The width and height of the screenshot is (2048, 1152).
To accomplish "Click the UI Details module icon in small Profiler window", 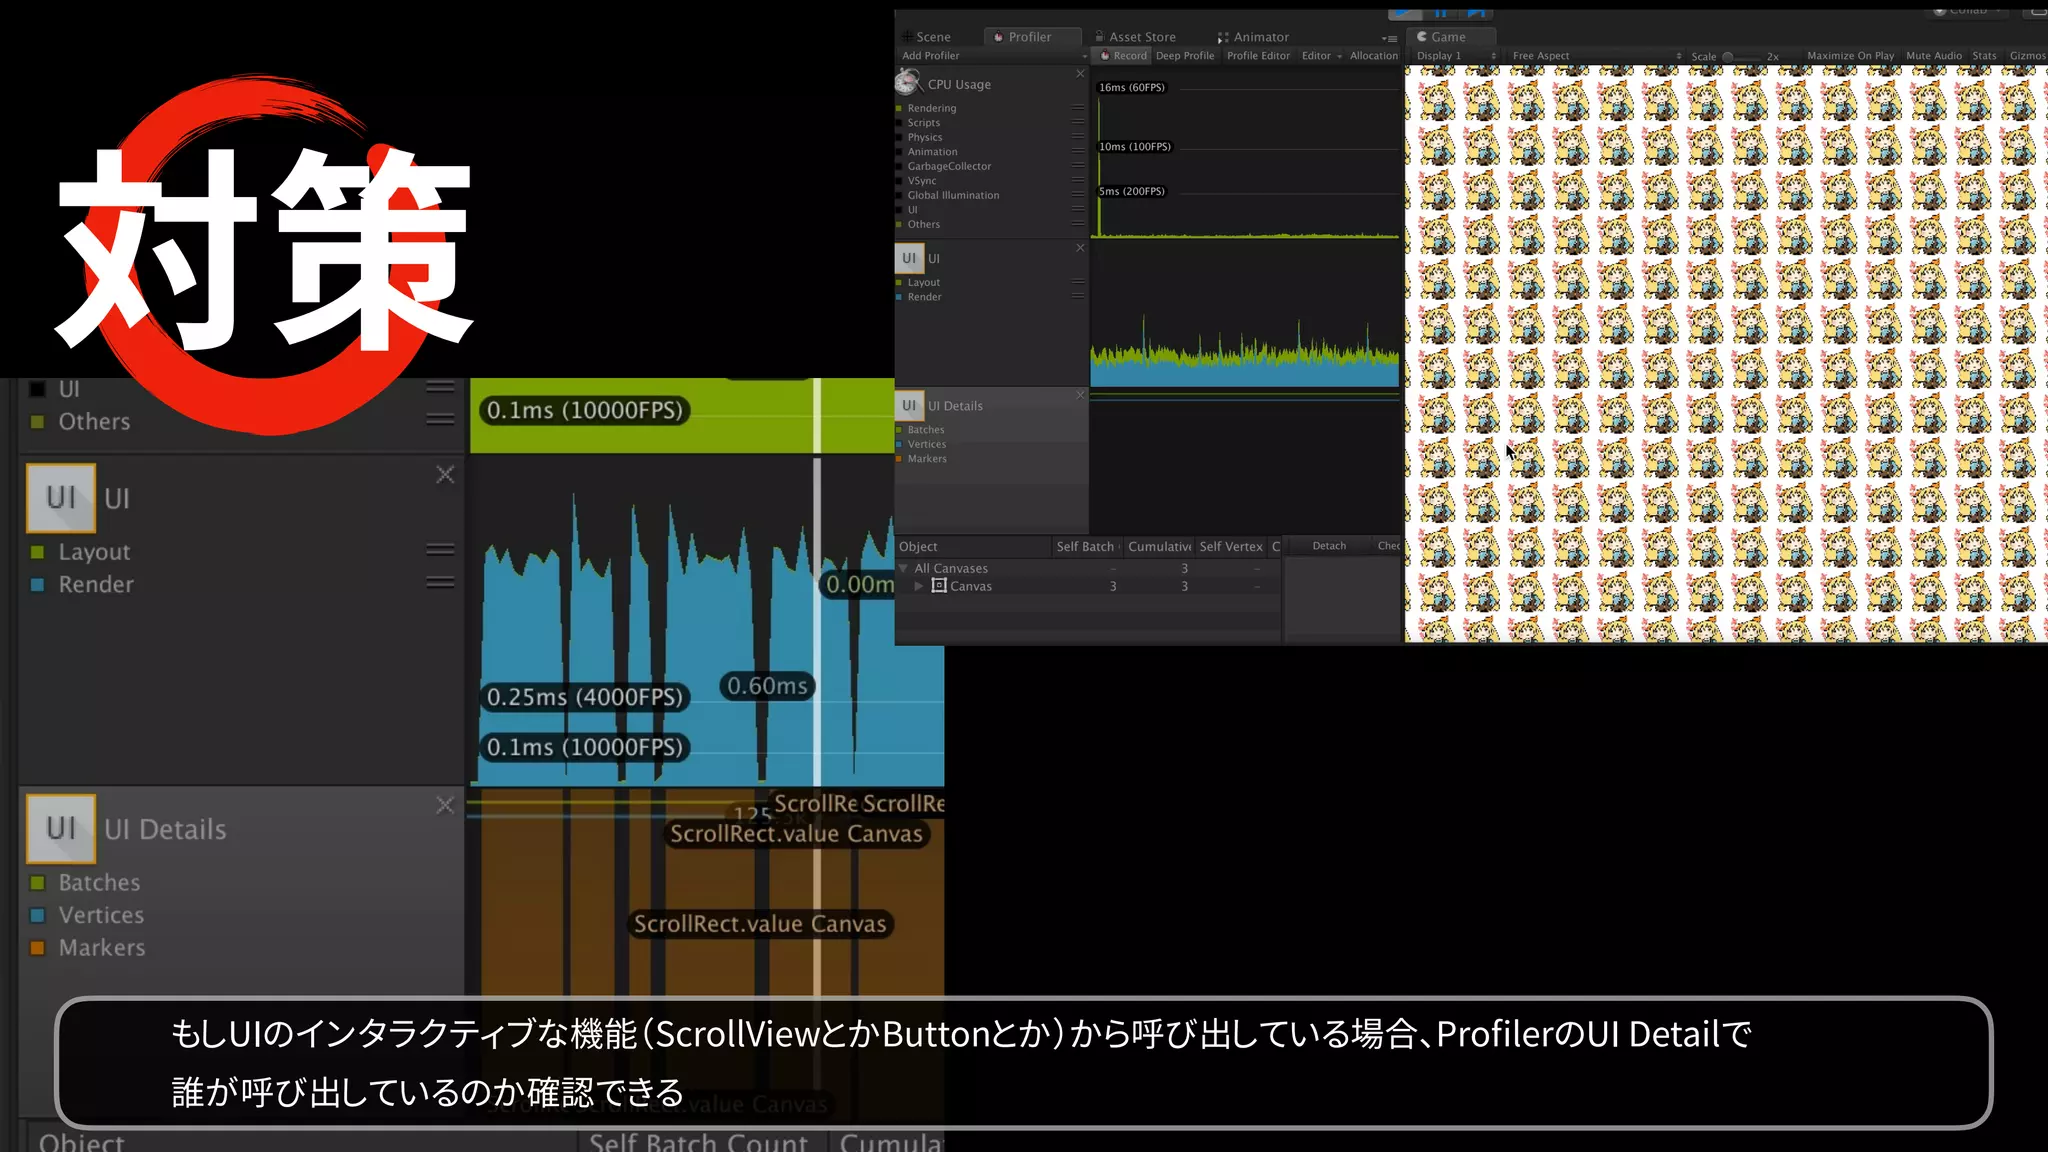I will point(909,405).
